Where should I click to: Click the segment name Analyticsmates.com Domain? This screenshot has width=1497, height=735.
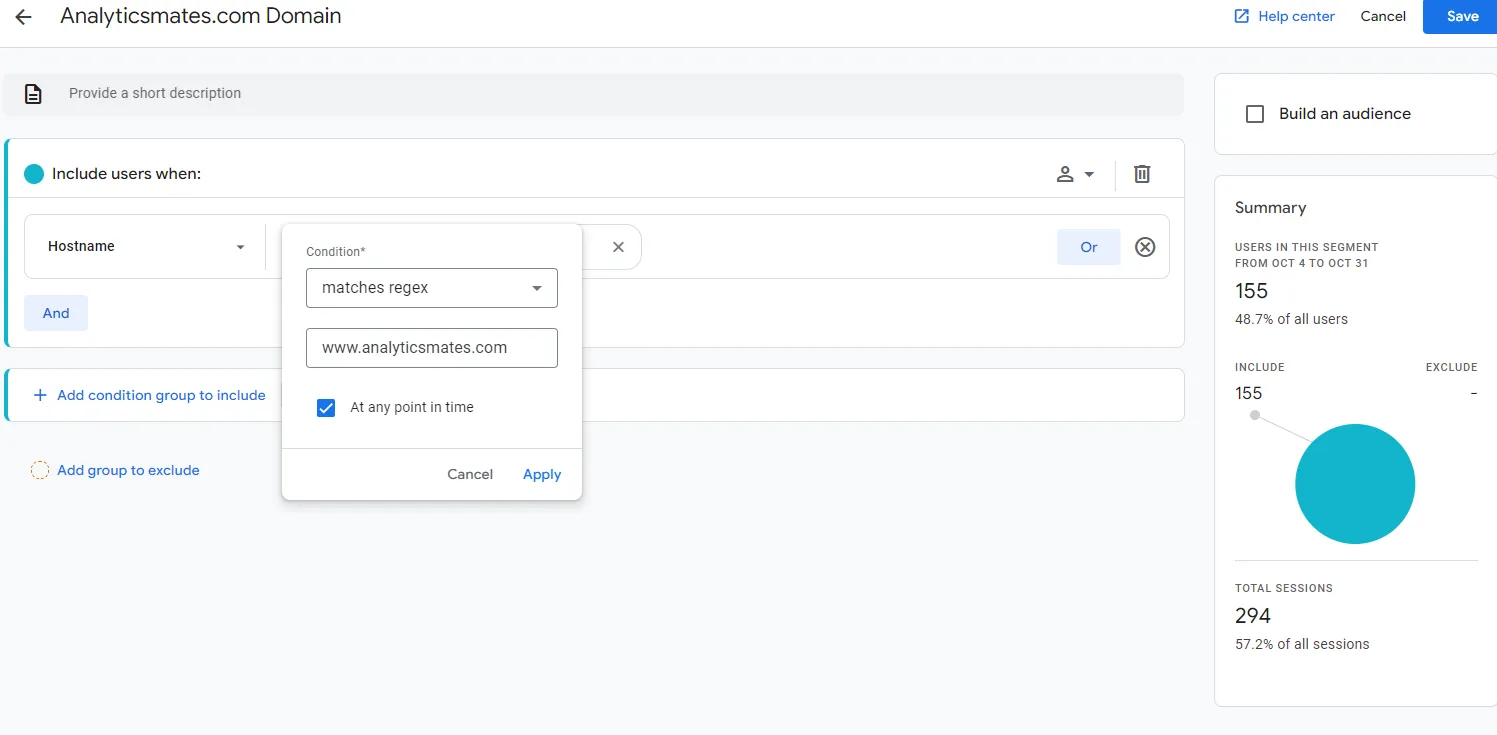[x=200, y=16]
